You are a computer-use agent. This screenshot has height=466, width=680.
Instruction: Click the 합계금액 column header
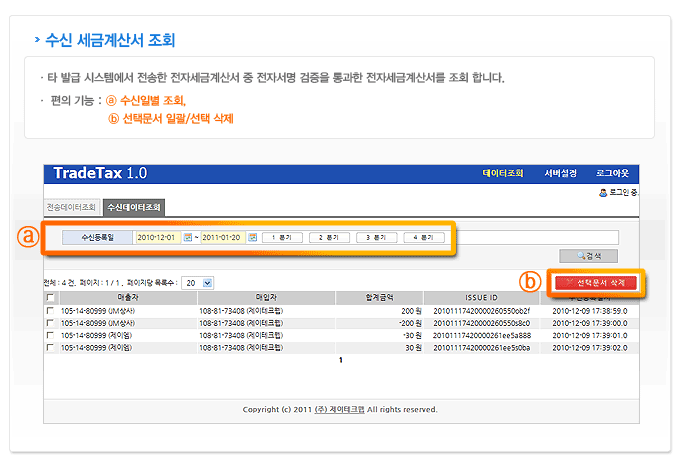pyautogui.click(x=379, y=297)
